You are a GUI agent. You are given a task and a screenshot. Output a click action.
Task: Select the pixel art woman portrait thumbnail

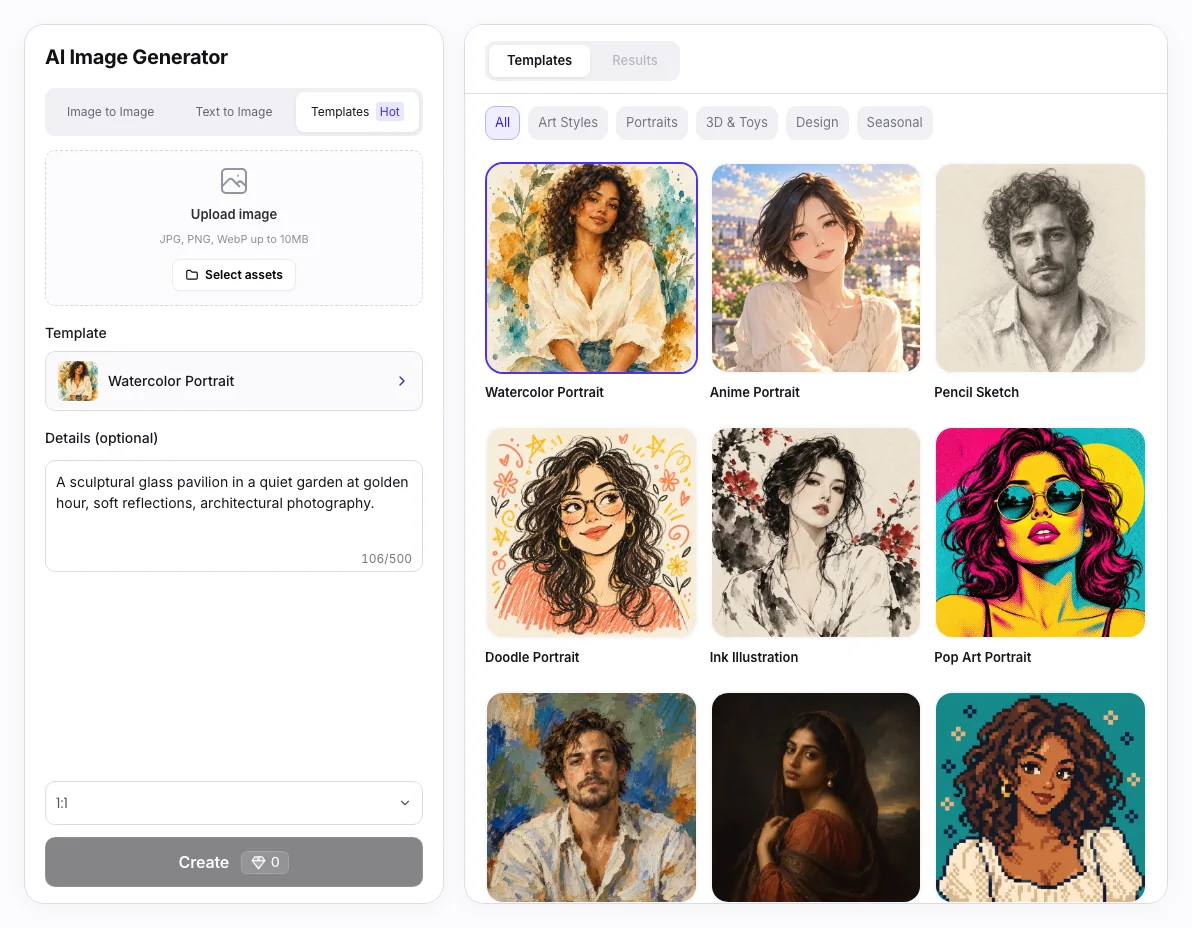1040,797
